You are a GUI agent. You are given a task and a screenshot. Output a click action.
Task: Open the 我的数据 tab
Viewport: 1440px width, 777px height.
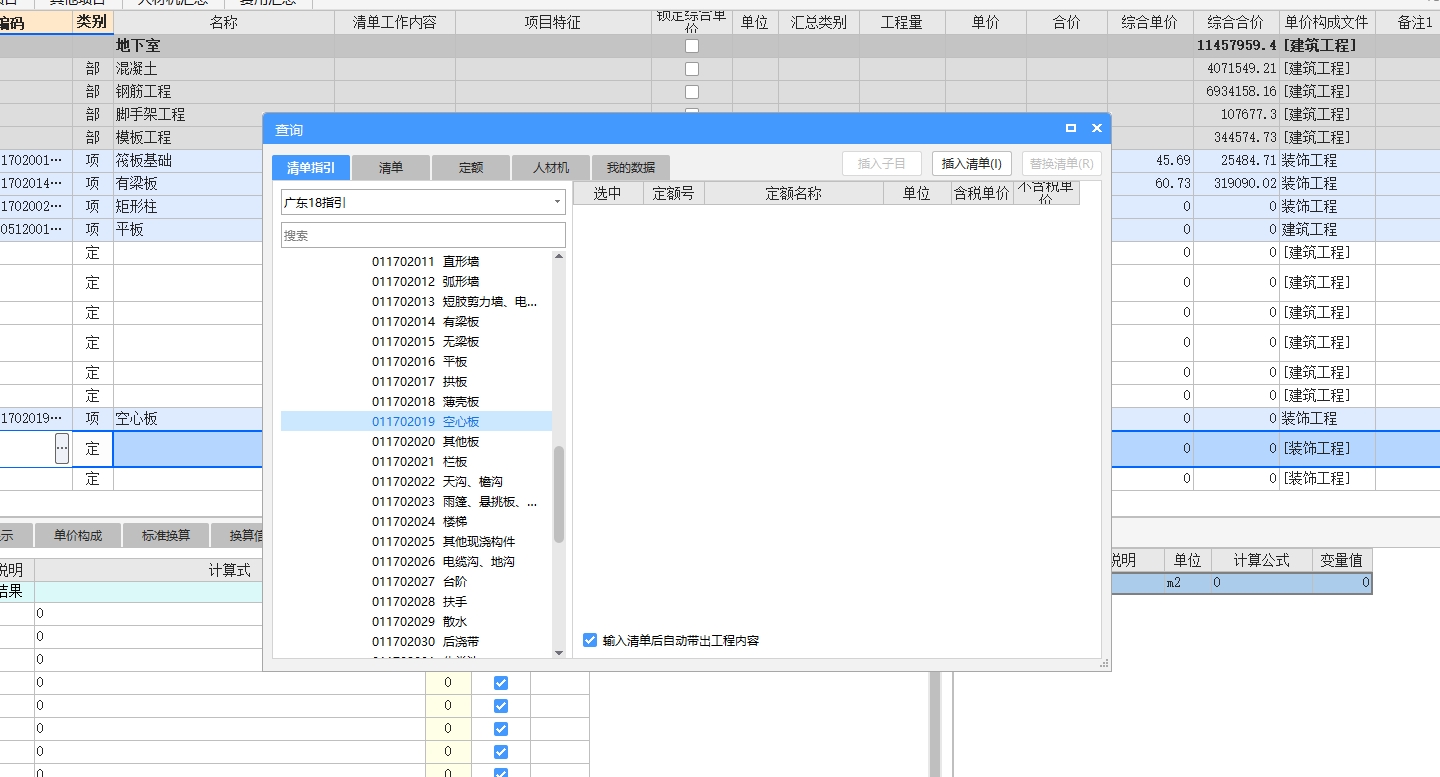(631, 168)
